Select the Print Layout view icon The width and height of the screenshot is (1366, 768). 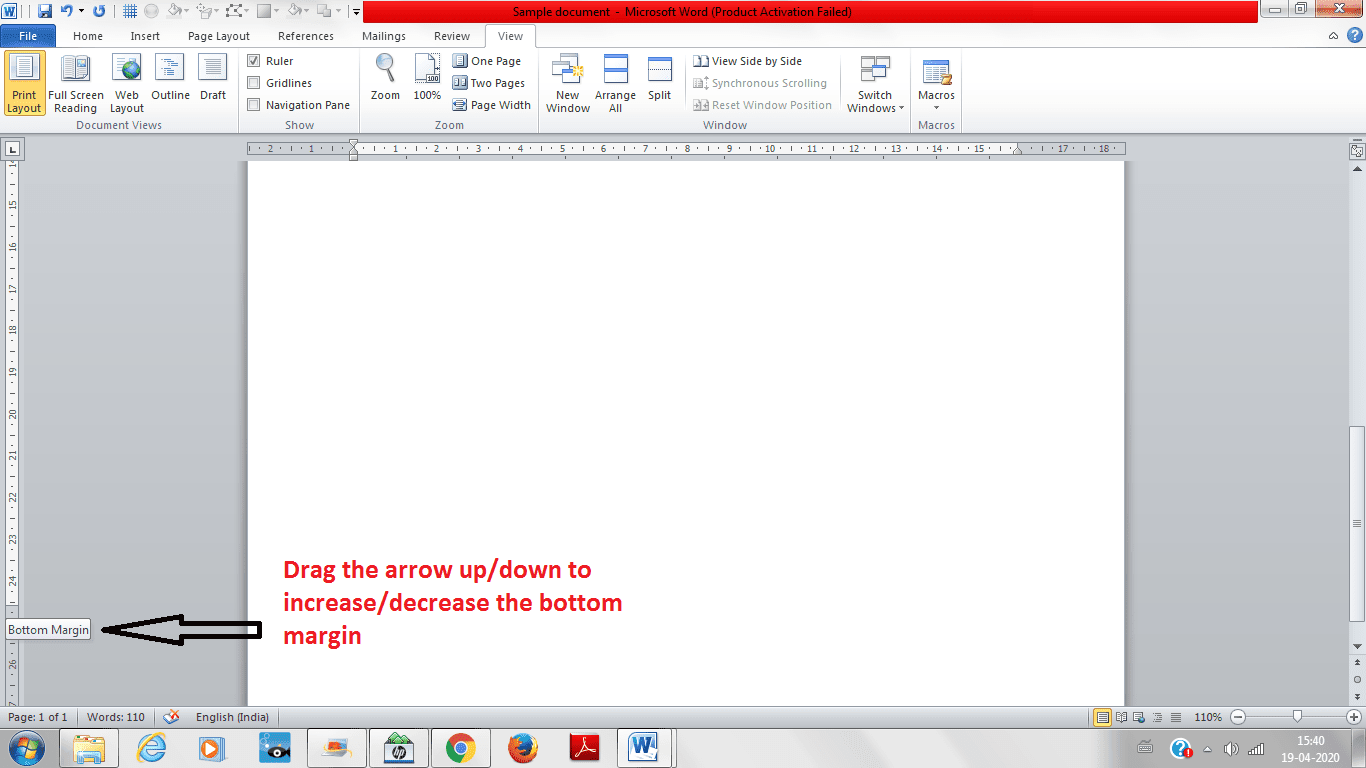coord(24,80)
